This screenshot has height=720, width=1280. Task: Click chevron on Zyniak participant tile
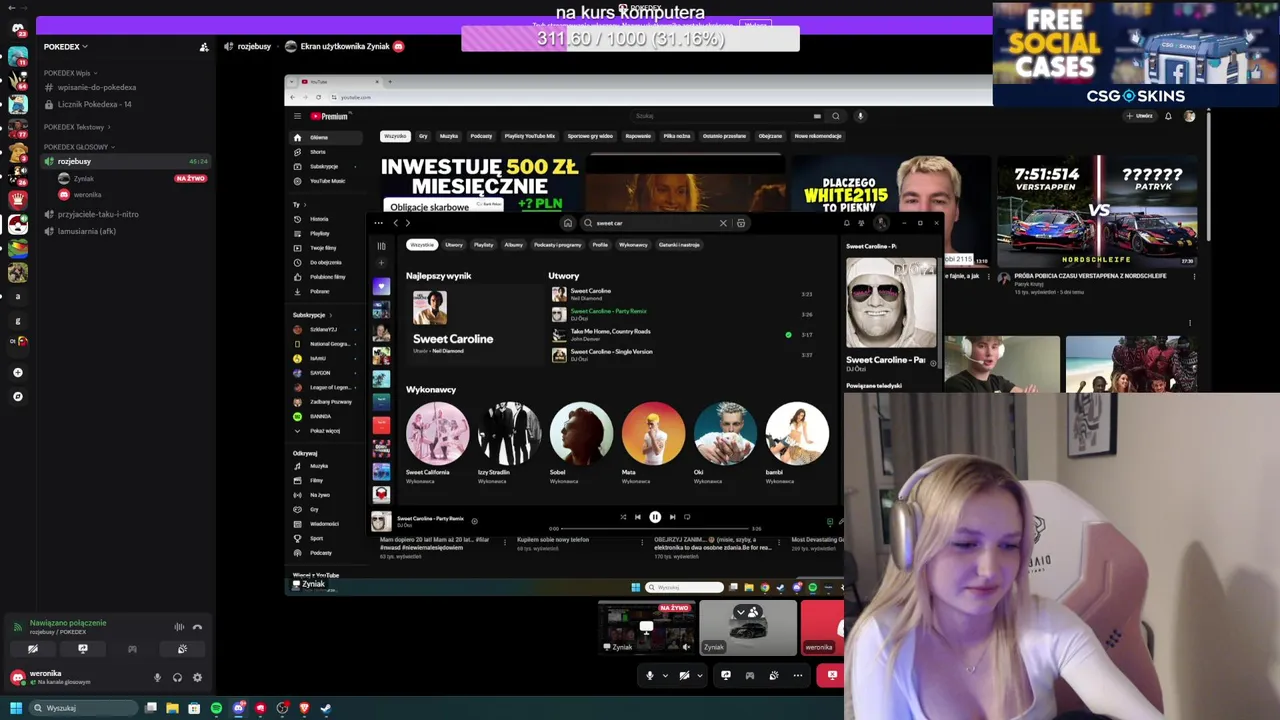pyautogui.click(x=741, y=612)
